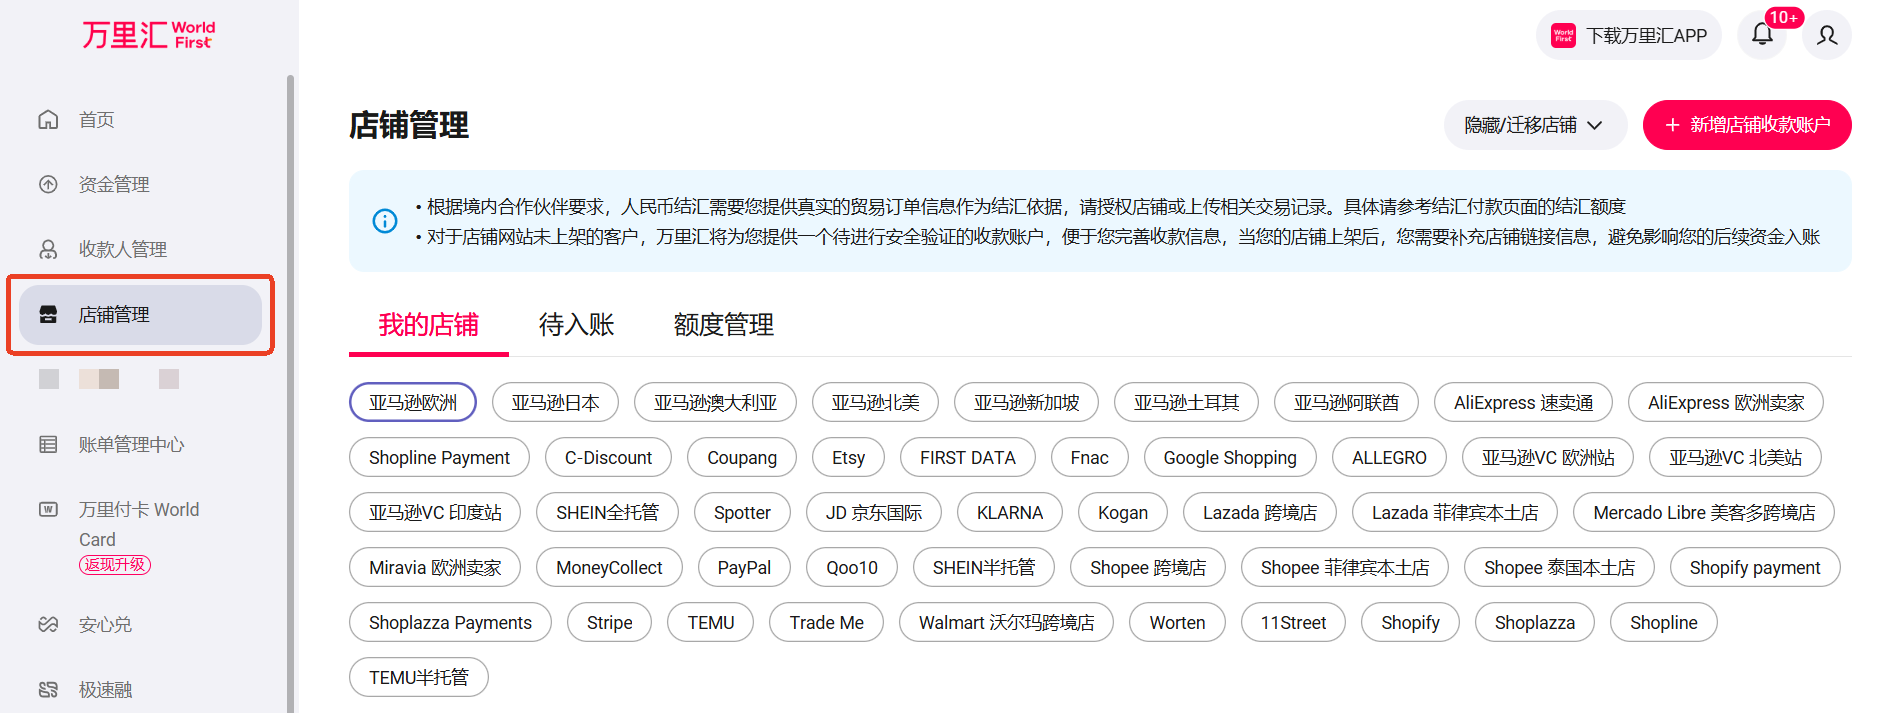Click the 极速融 sidebar icon

48,689
